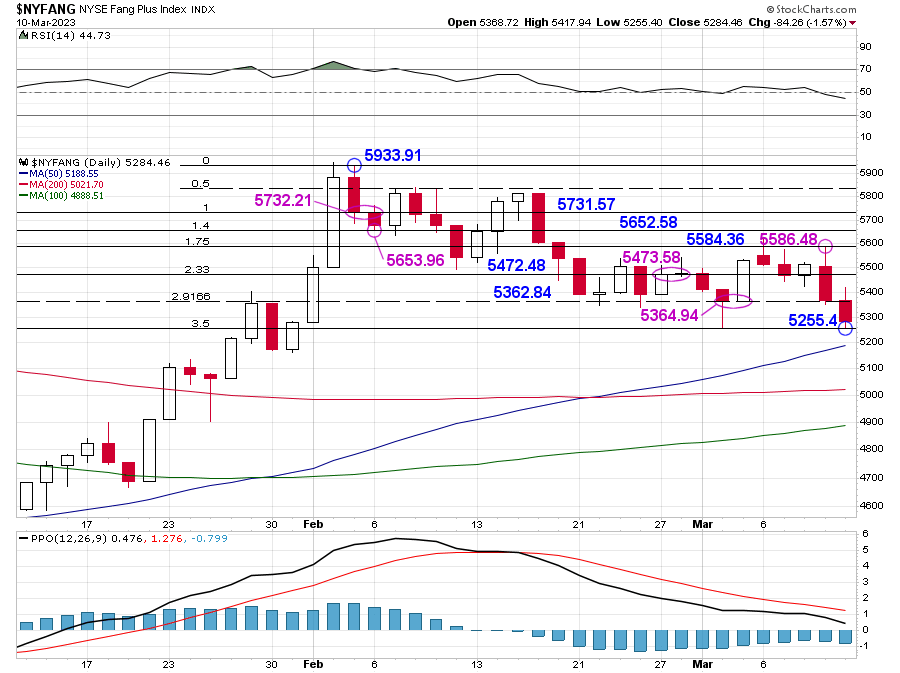Click the 1.4 Fibonacci level label
The height and width of the screenshot is (673, 900).
tap(201, 225)
